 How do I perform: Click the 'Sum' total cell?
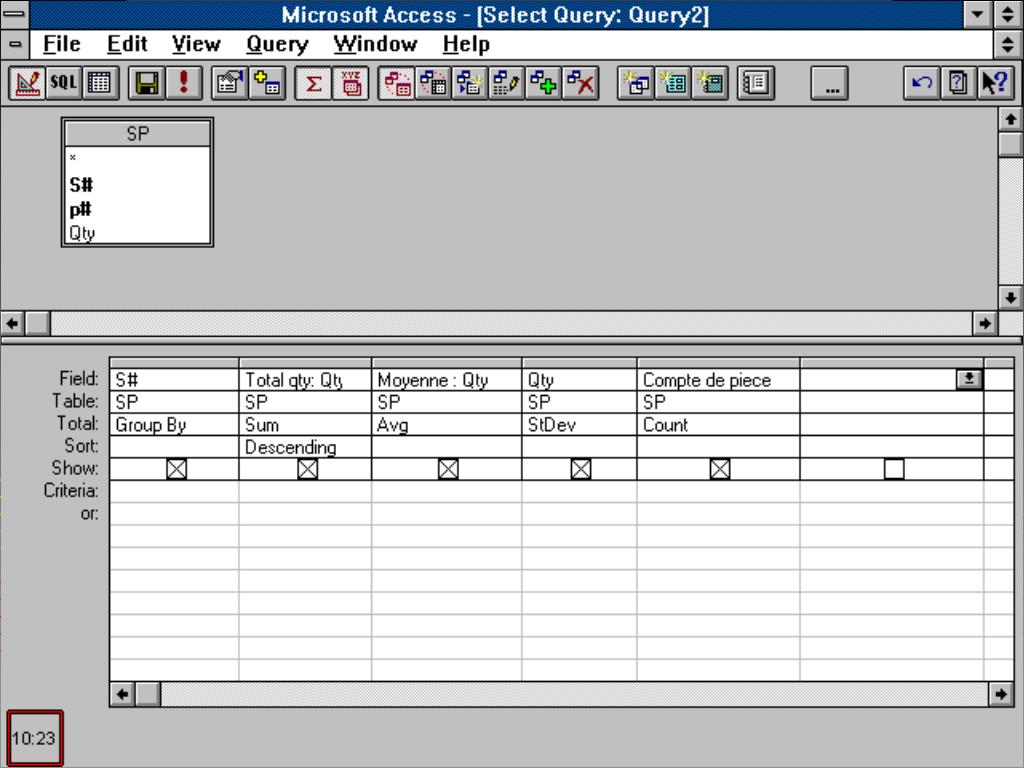(x=305, y=424)
